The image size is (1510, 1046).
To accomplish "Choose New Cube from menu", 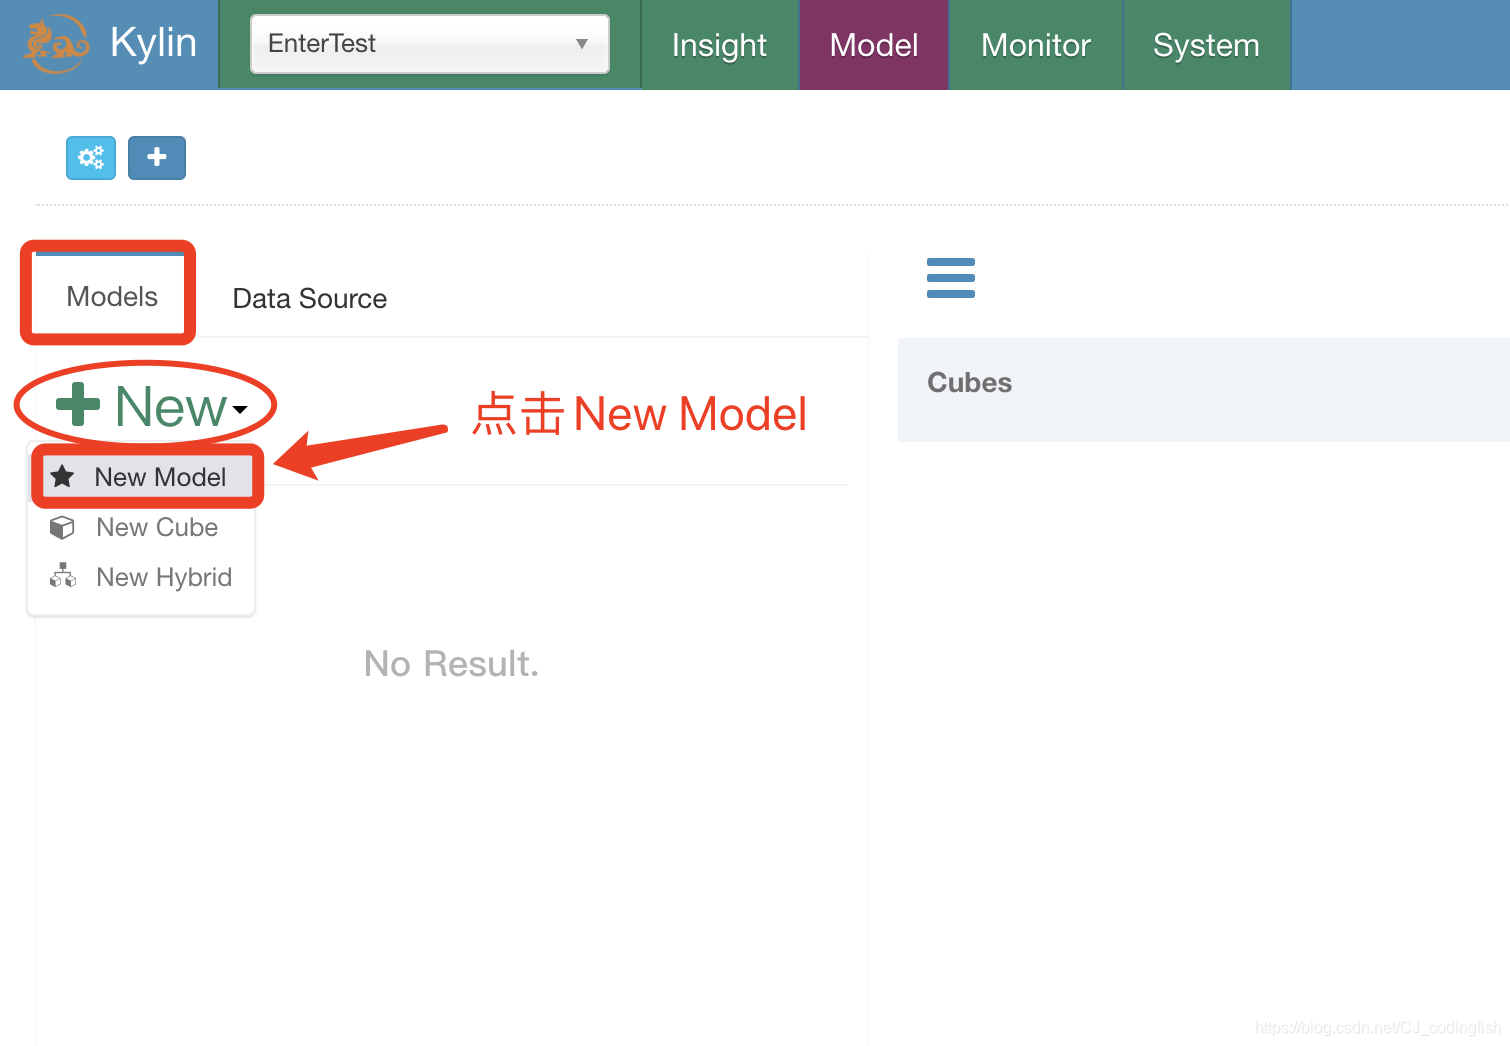I will pos(141,527).
